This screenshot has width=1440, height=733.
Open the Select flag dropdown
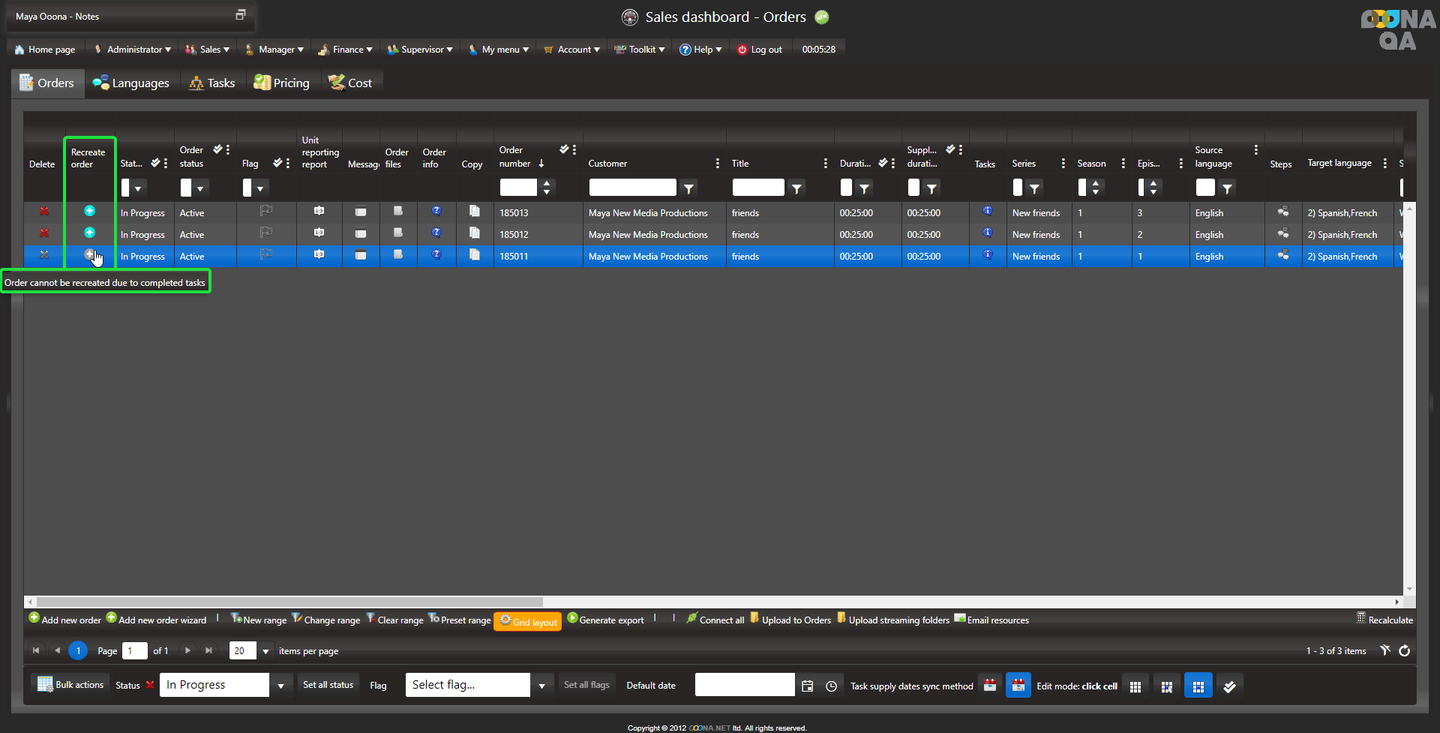(542, 685)
